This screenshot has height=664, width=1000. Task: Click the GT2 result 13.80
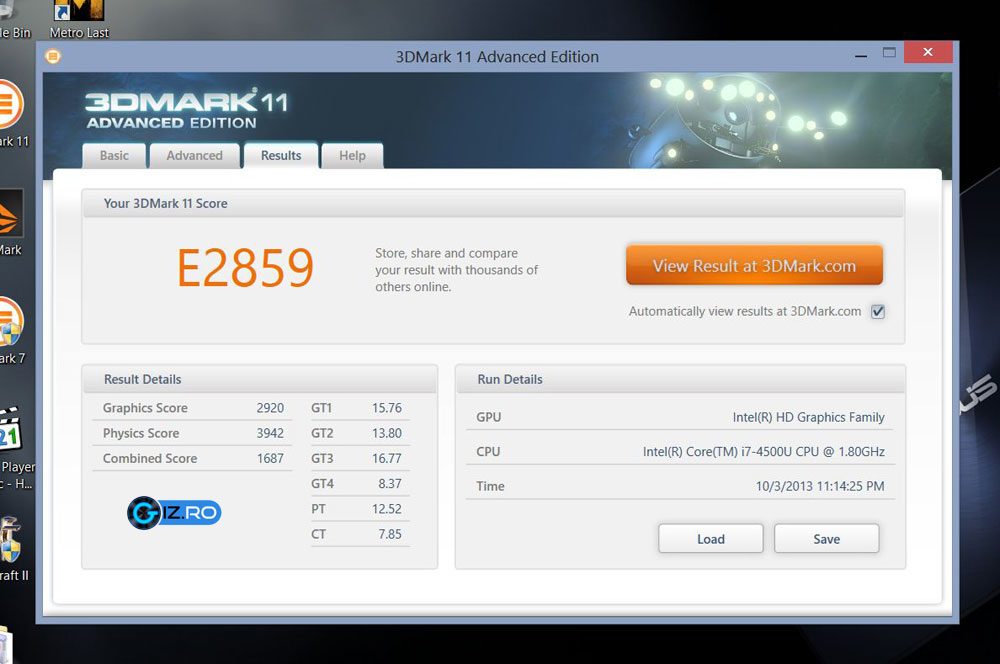tap(386, 433)
